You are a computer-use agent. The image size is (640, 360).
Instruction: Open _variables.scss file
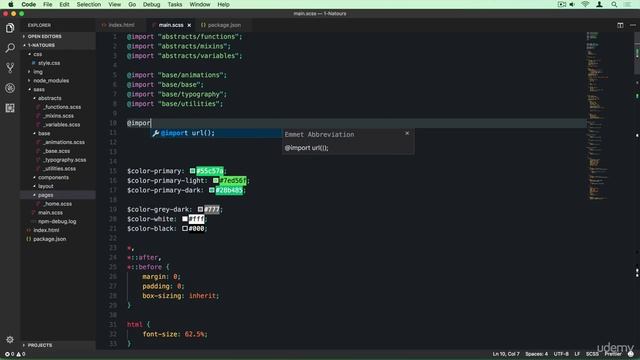tap(61, 125)
